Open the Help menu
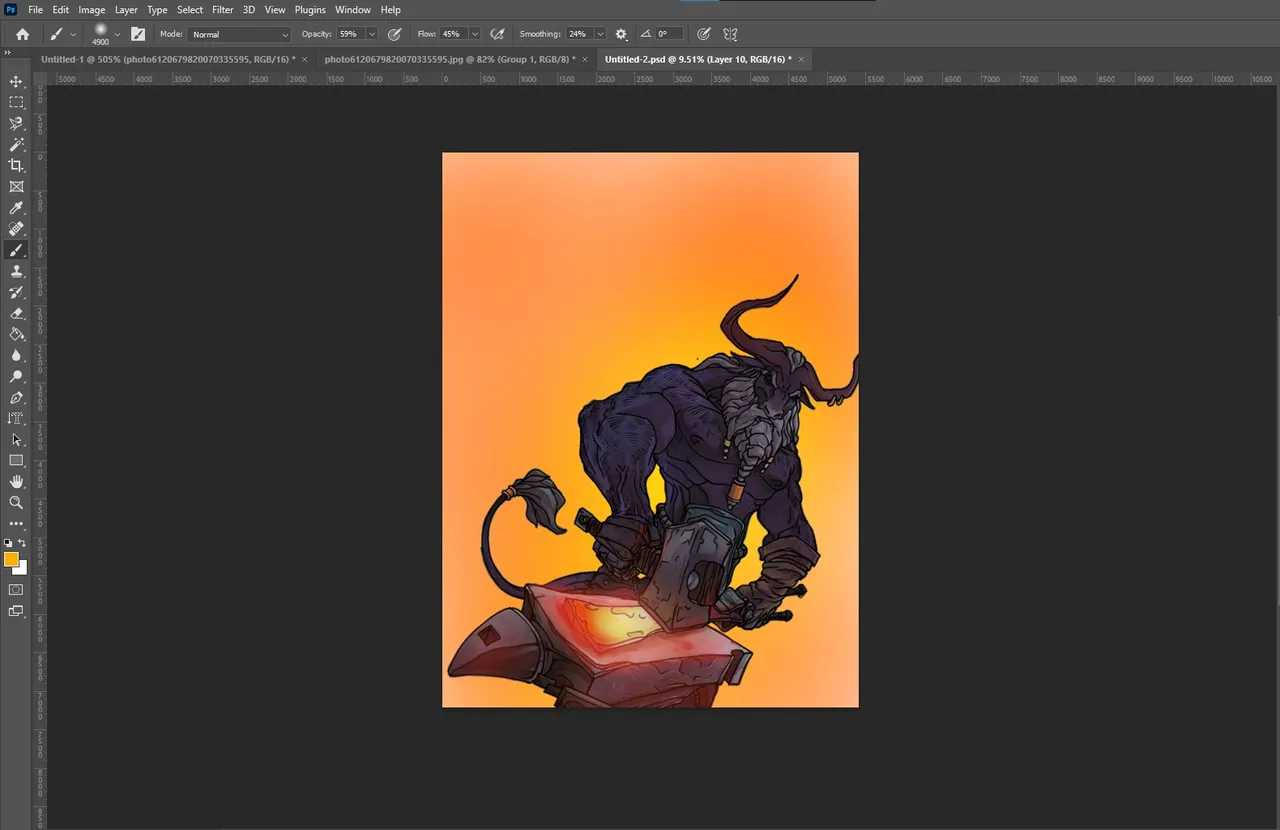 (x=391, y=10)
